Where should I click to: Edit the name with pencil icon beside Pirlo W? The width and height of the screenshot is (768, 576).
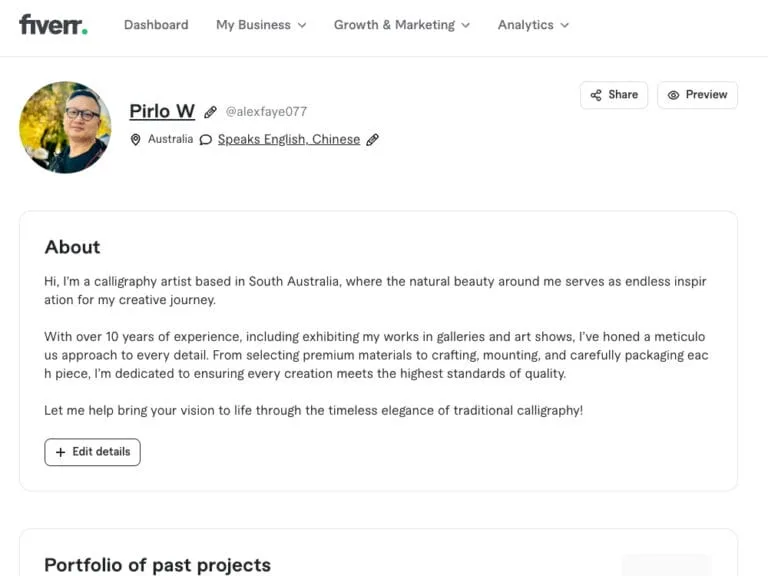(x=210, y=112)
